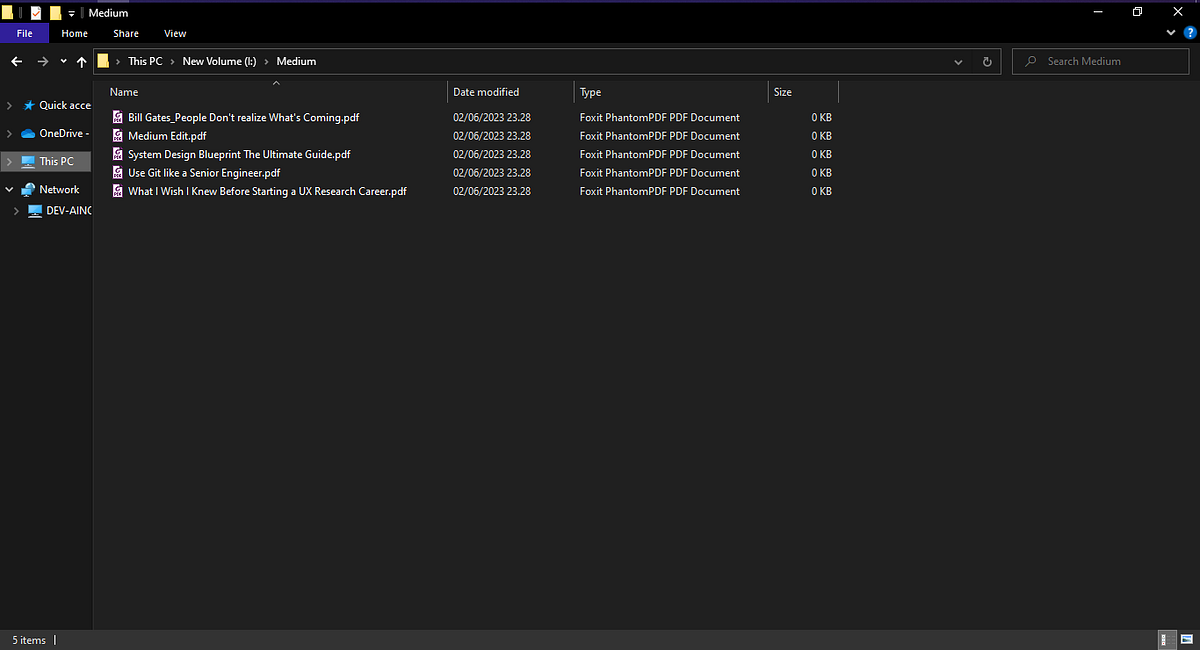Select Network in the navigation pane
The image size is (1200, 650).
[59, 189]
